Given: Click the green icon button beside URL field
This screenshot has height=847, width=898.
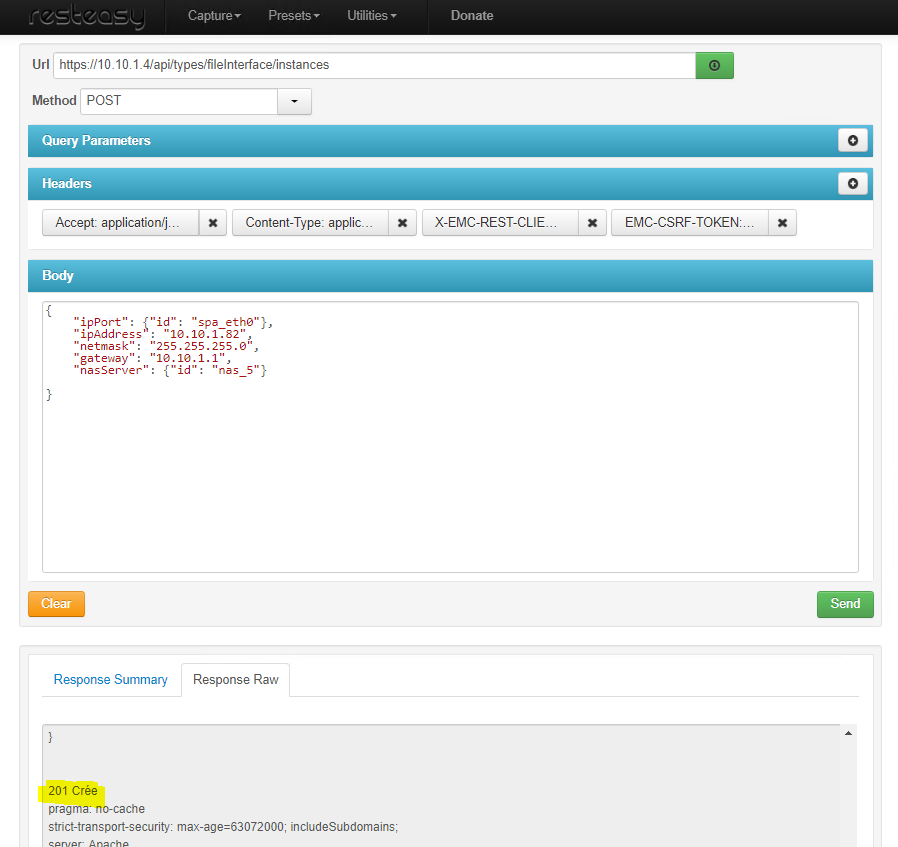Looking at the screenshot, I should tap(714, 65).
